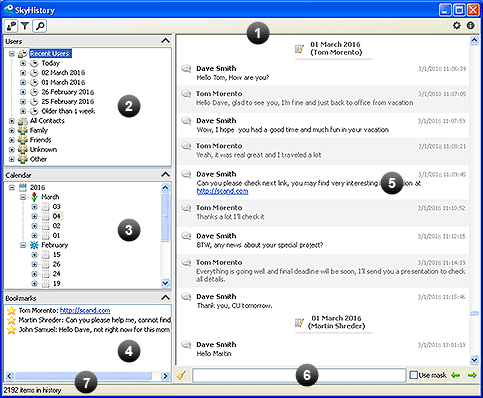This screenshot has width=483, height=398.
Task: Click the users view toolbar icon
Action: point(11,26)
